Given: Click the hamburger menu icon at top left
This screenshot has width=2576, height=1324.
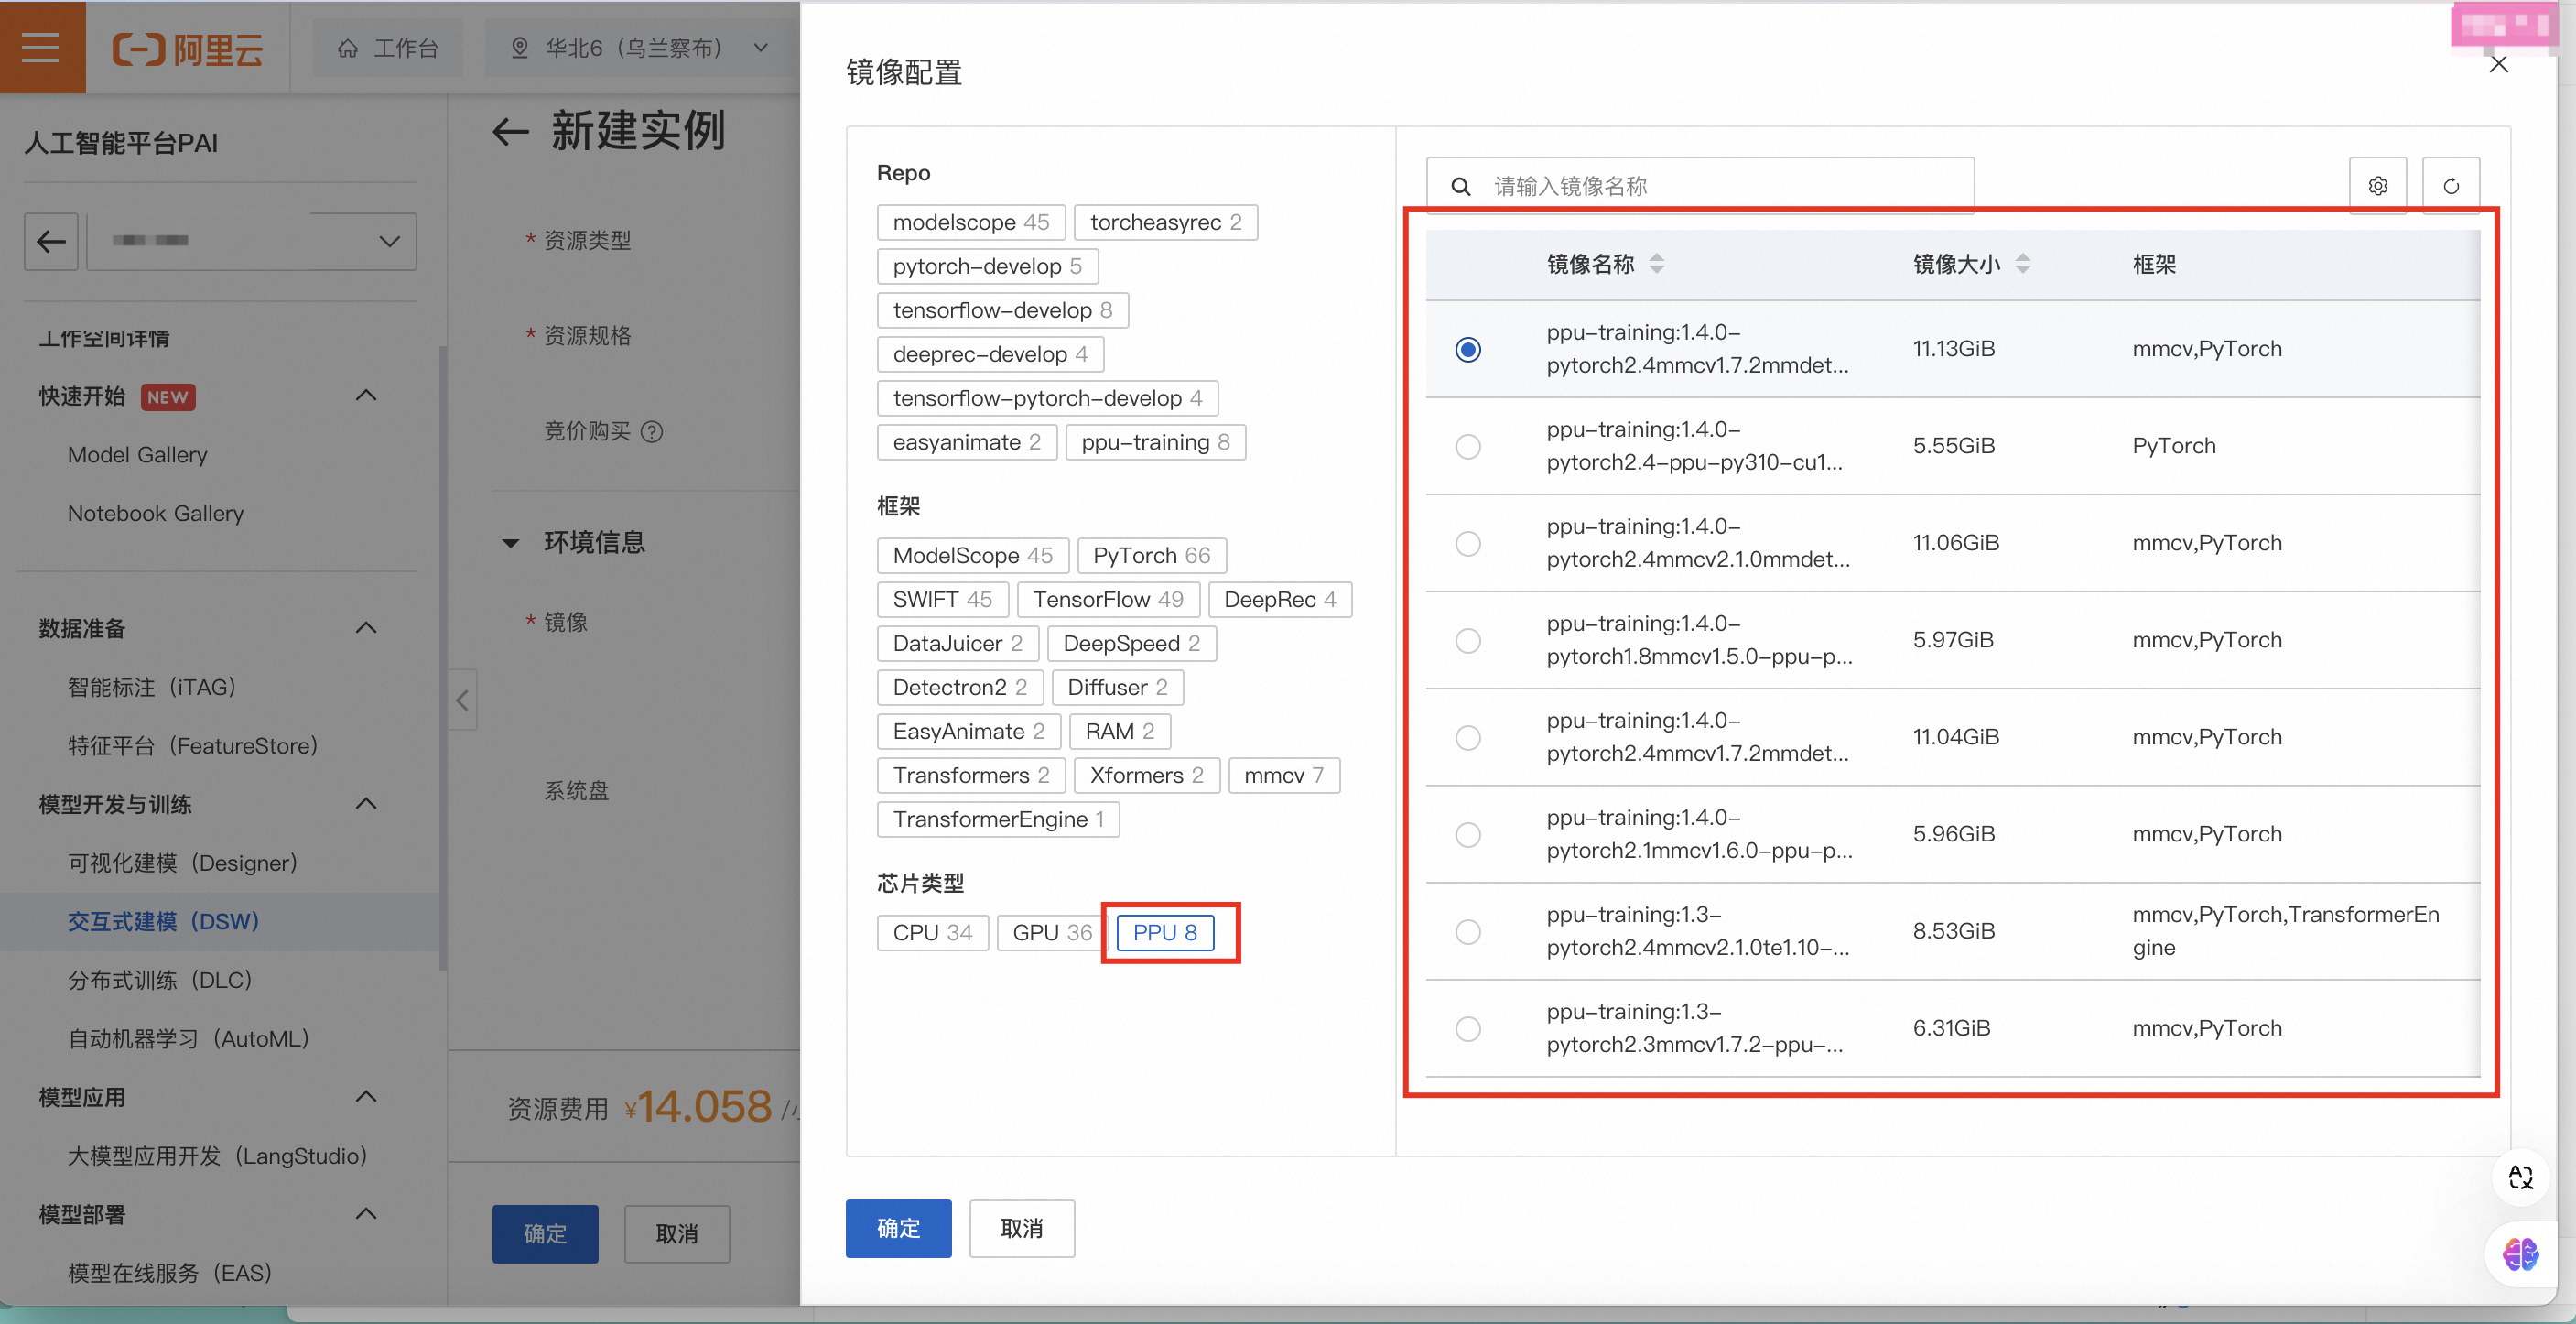Looking at the screenshot, I should click(41, 47).
